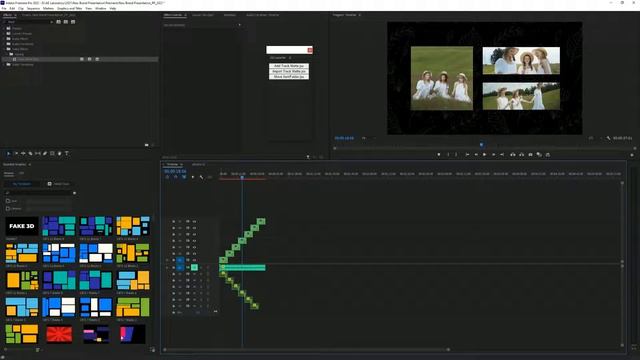The height and width of the screenshot is (360, 640).
Task: Open the Edit menu
Action: (12, 8)
